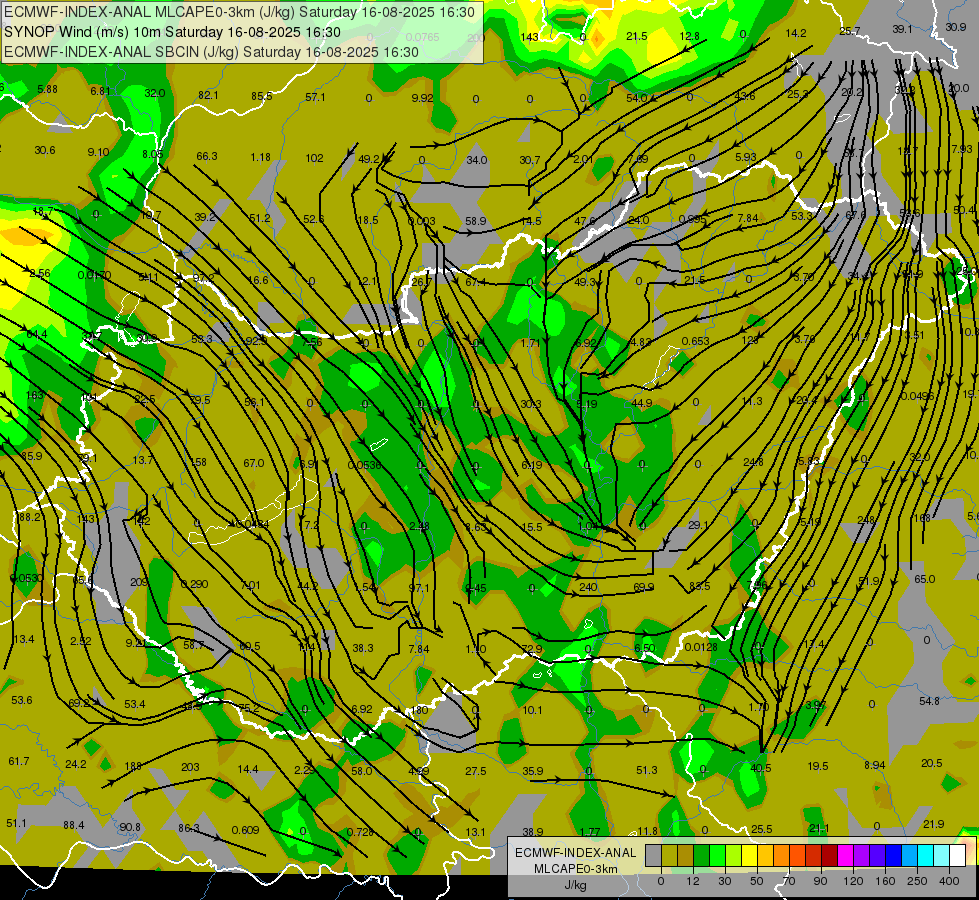This screenshot has height=900, width=979.
Task: Click the map value '21.9' at lower right
Action: click(933, 824)
